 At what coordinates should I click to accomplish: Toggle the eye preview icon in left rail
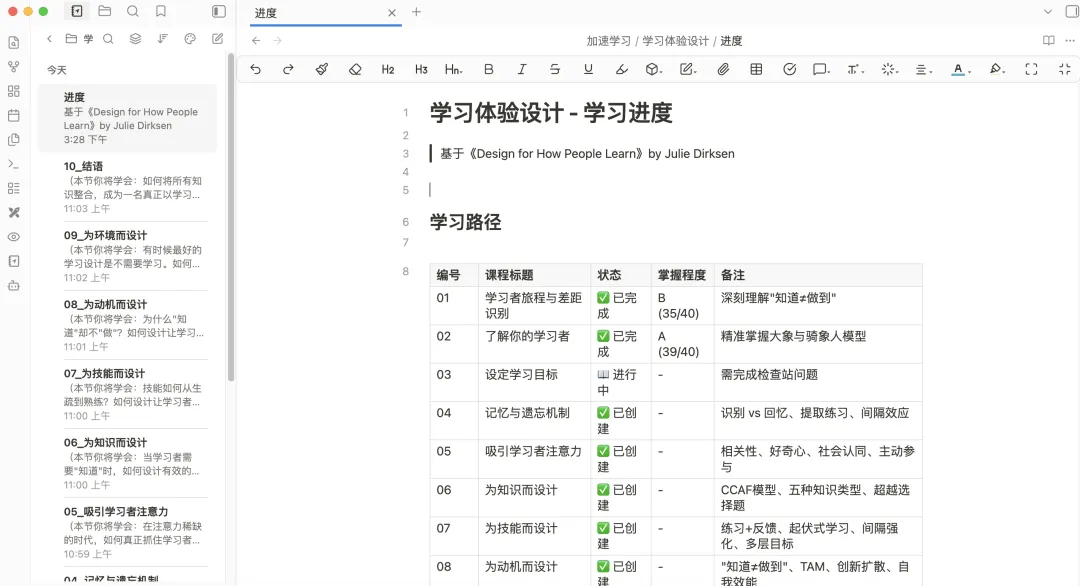(x=14, y=237)
